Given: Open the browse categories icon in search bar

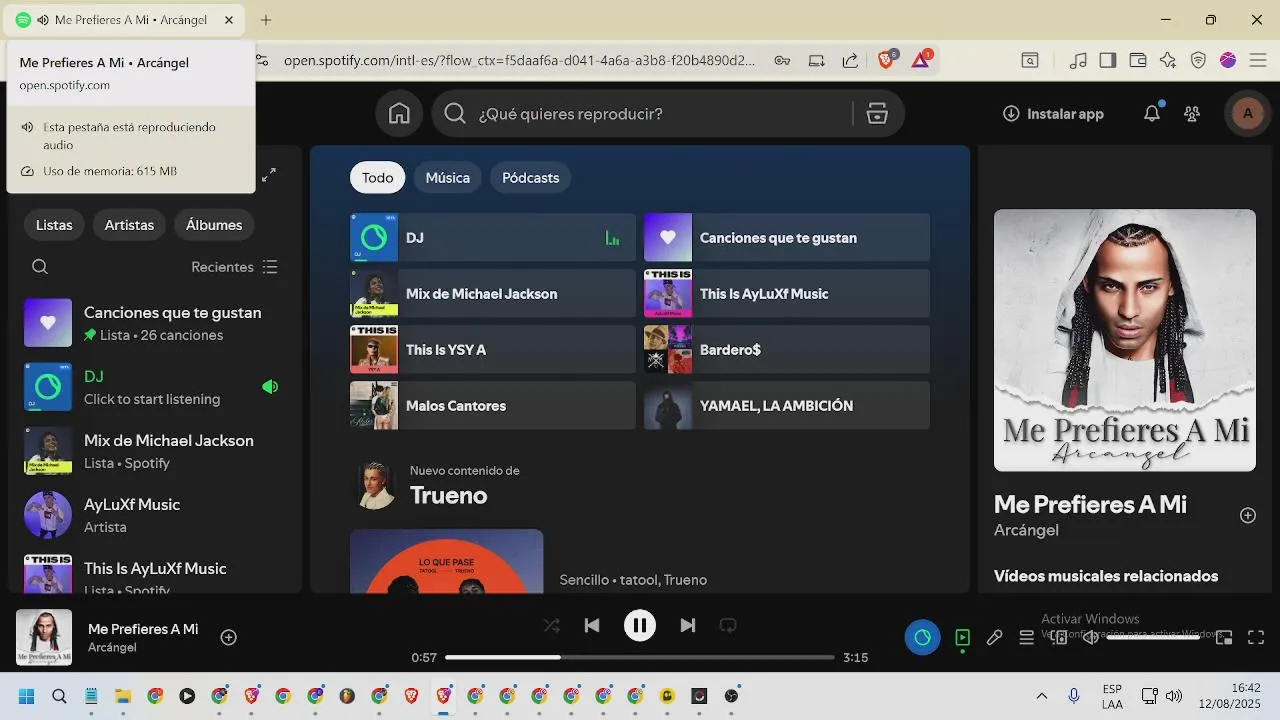Looking at the screenshot, I should [x=877, y=114].
